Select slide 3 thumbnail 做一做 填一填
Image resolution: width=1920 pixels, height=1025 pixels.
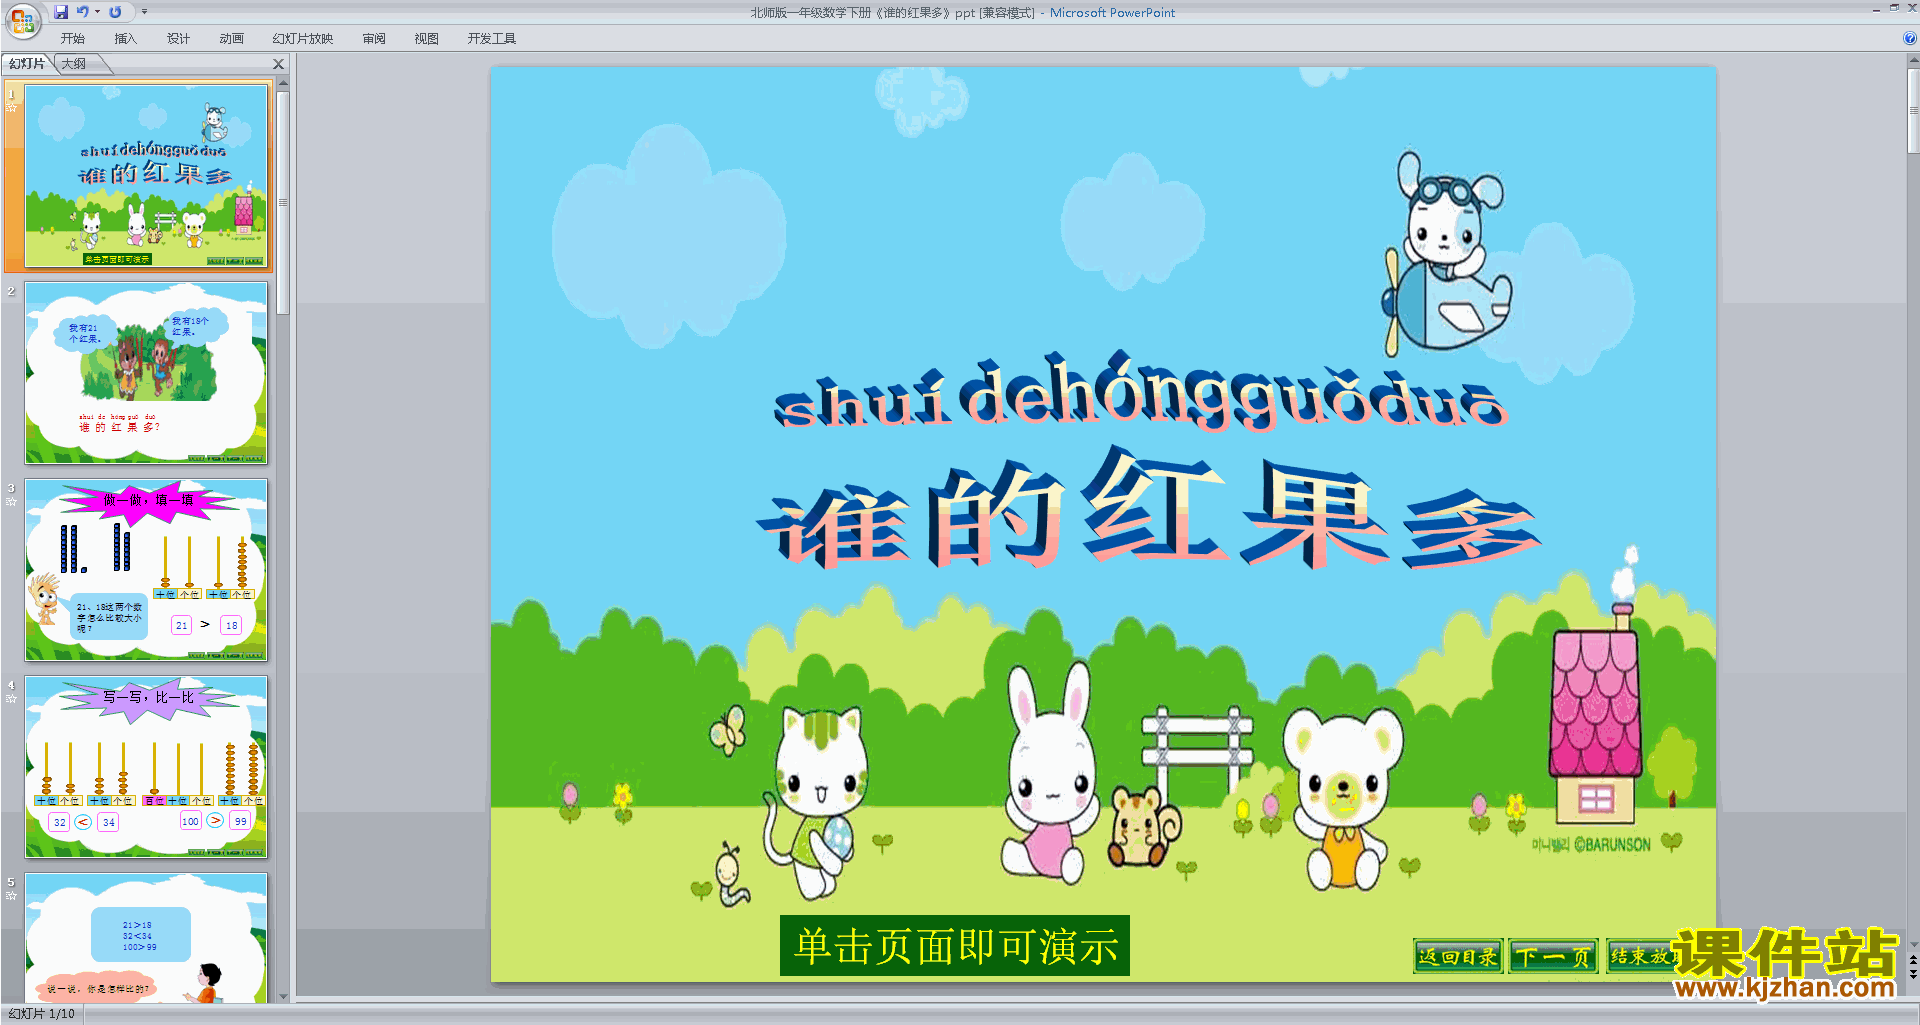click(146, 570)
